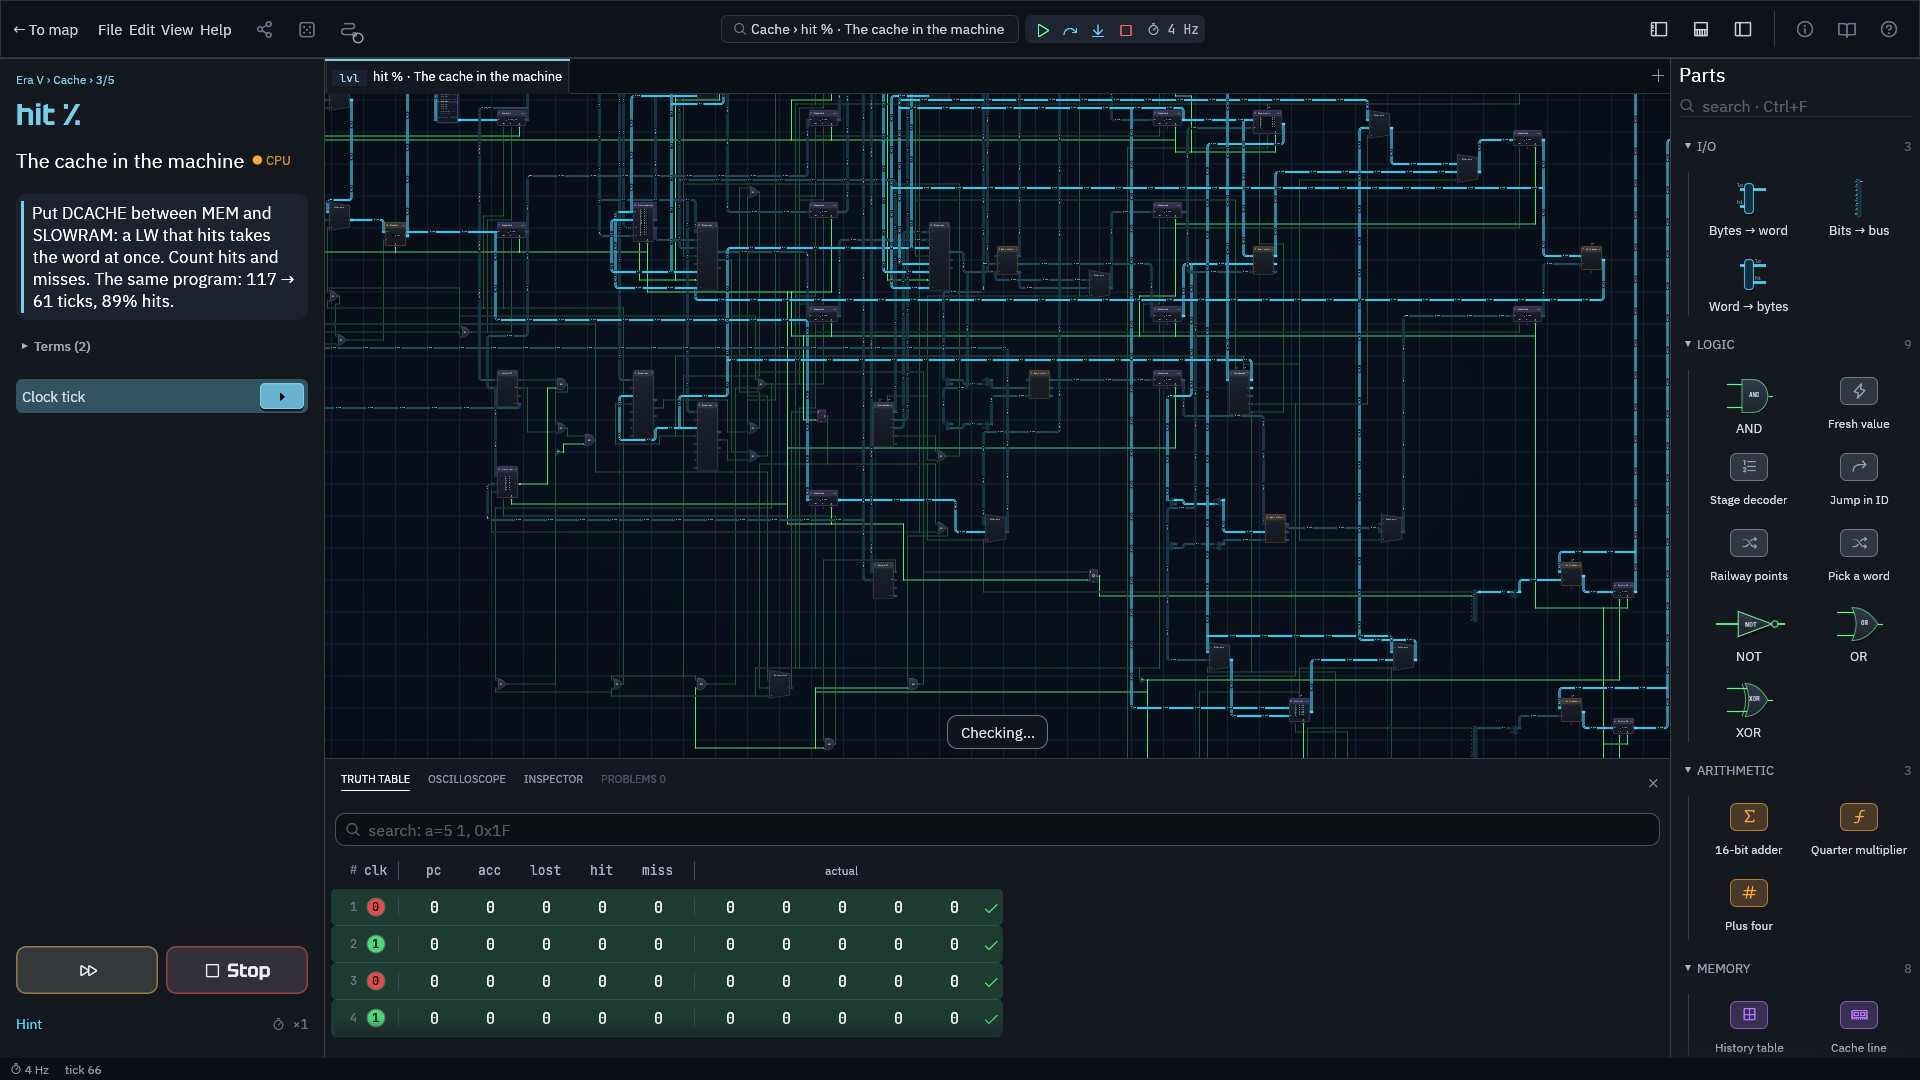Expand the Terms (2) disclosure

[x=56, y=346]
